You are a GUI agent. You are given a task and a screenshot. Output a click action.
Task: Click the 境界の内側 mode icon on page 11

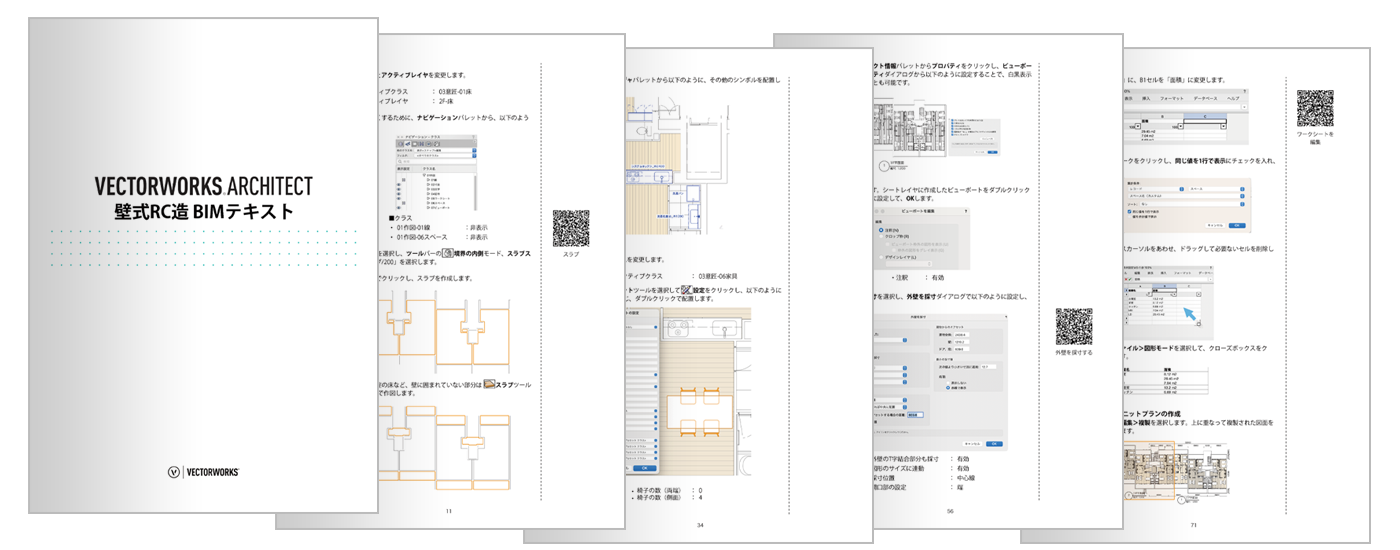click(x=448, y=254)
